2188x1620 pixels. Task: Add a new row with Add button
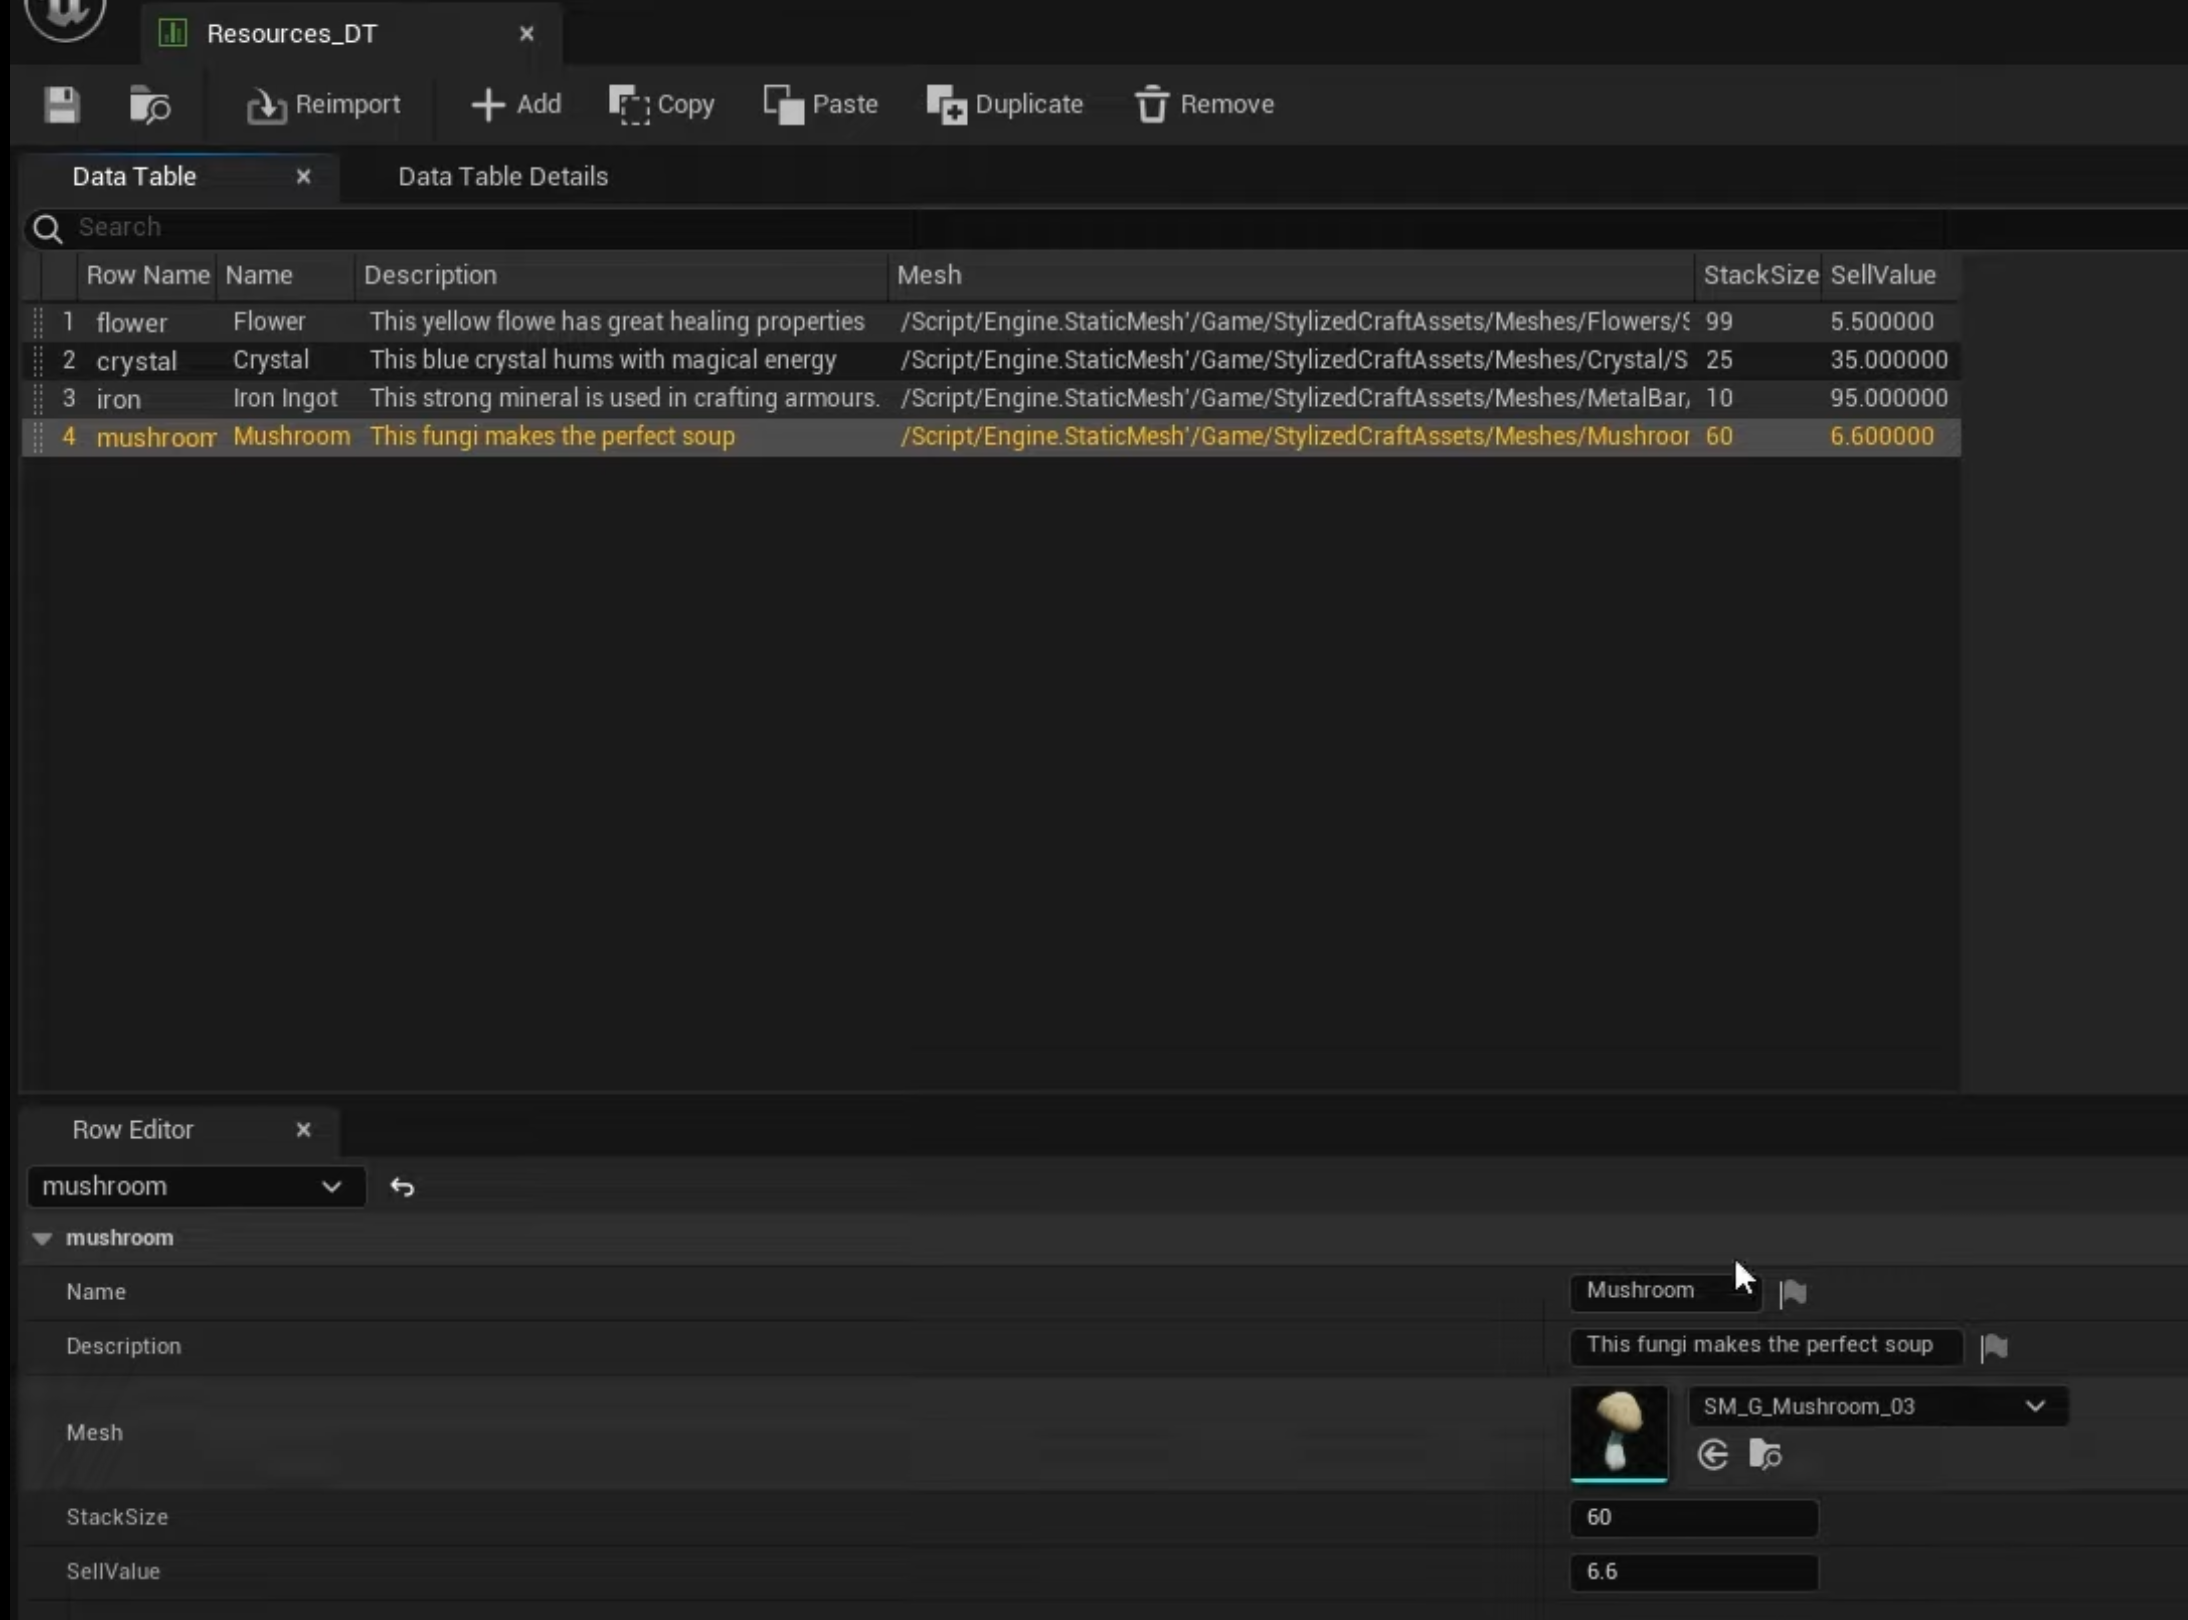tap(516, 104)
